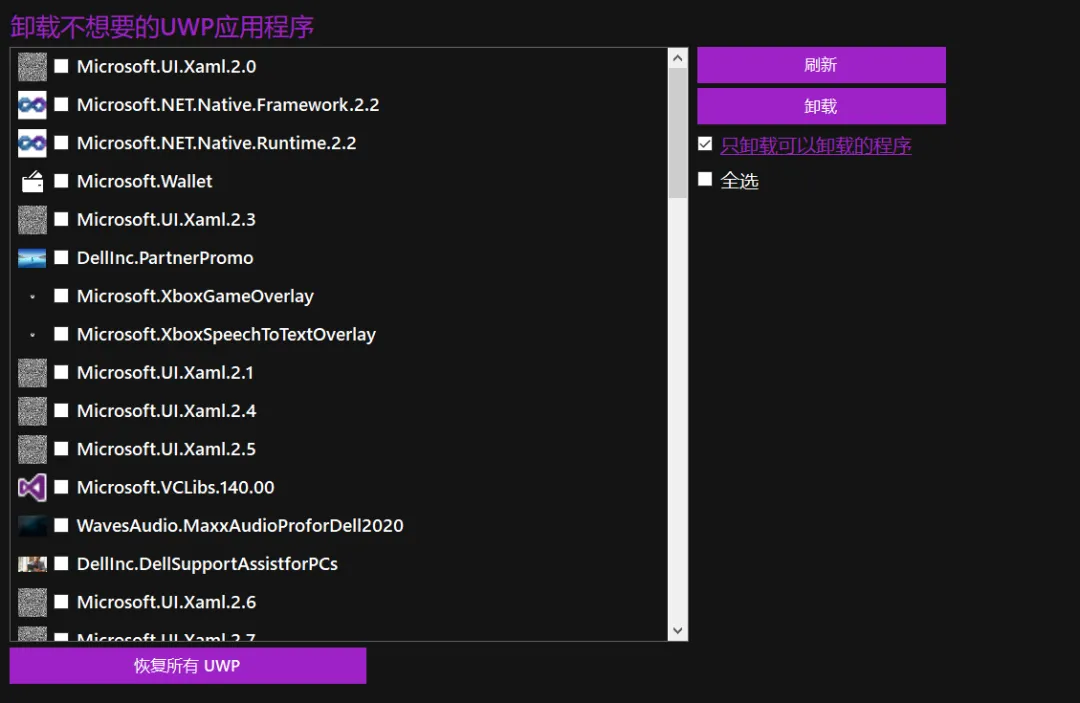This screenshot has width=1080, height=703.
Task: Check the Microsoft.XboxGameOverlay checkbox
Action: pyautogui.click(x=61, y=296)
